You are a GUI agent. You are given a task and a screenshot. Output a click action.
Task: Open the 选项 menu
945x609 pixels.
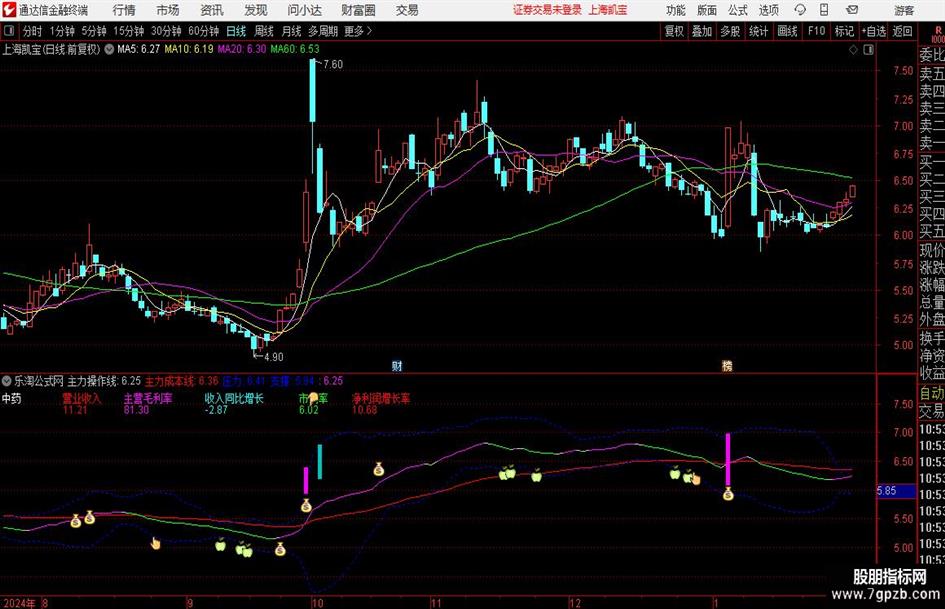point(768,10)
